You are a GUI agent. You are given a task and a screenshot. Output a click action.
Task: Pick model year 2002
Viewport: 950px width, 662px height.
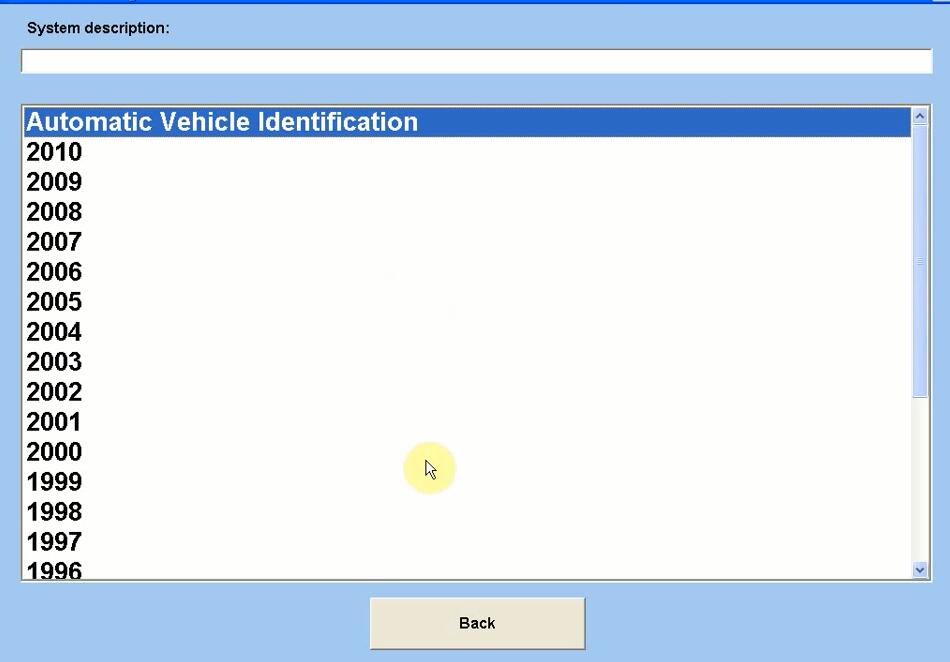pos(467,392)
